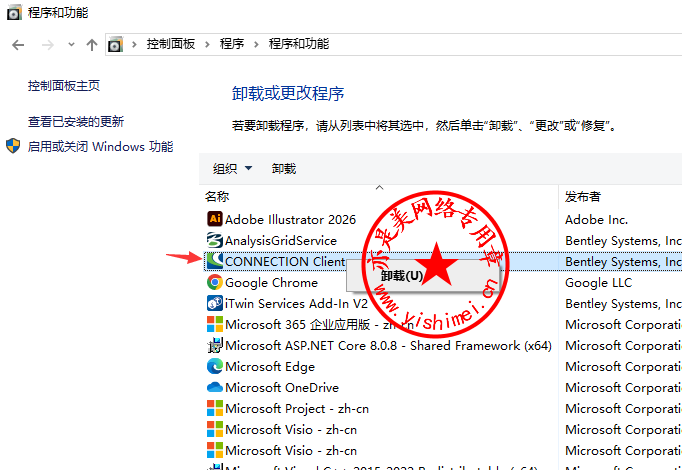Select the AnalysisGridService program icon
Viewport: 682px width, 470px height.
(214, 240)
